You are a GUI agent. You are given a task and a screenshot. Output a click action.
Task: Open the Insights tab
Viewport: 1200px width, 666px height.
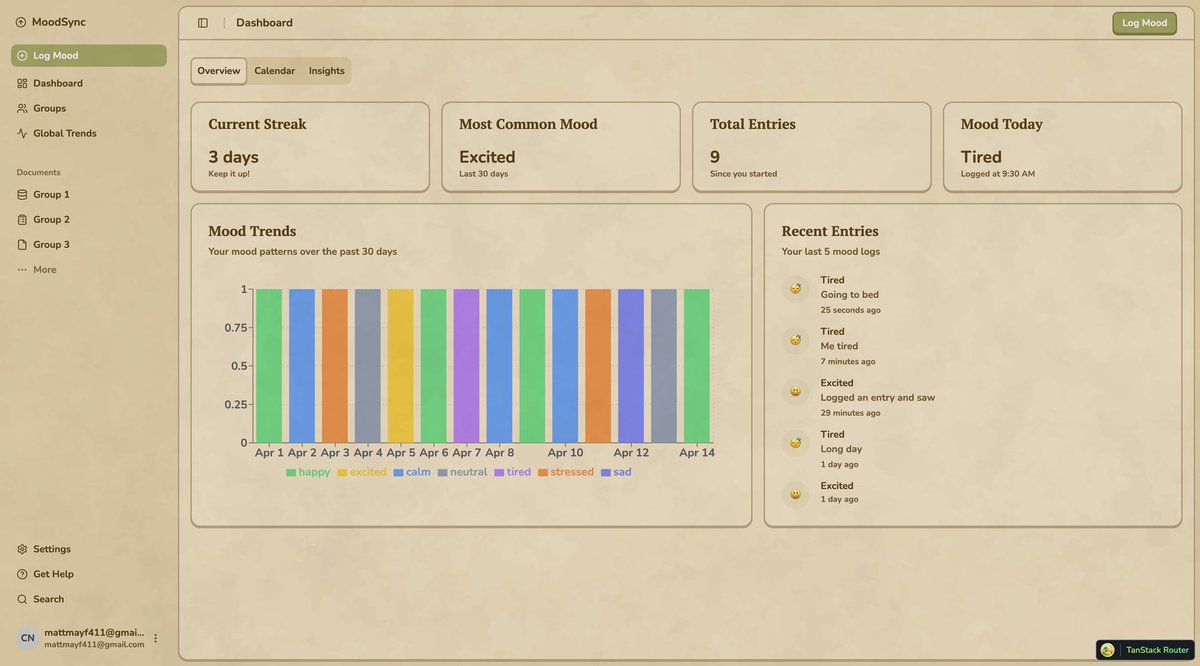tap(327, 71)
